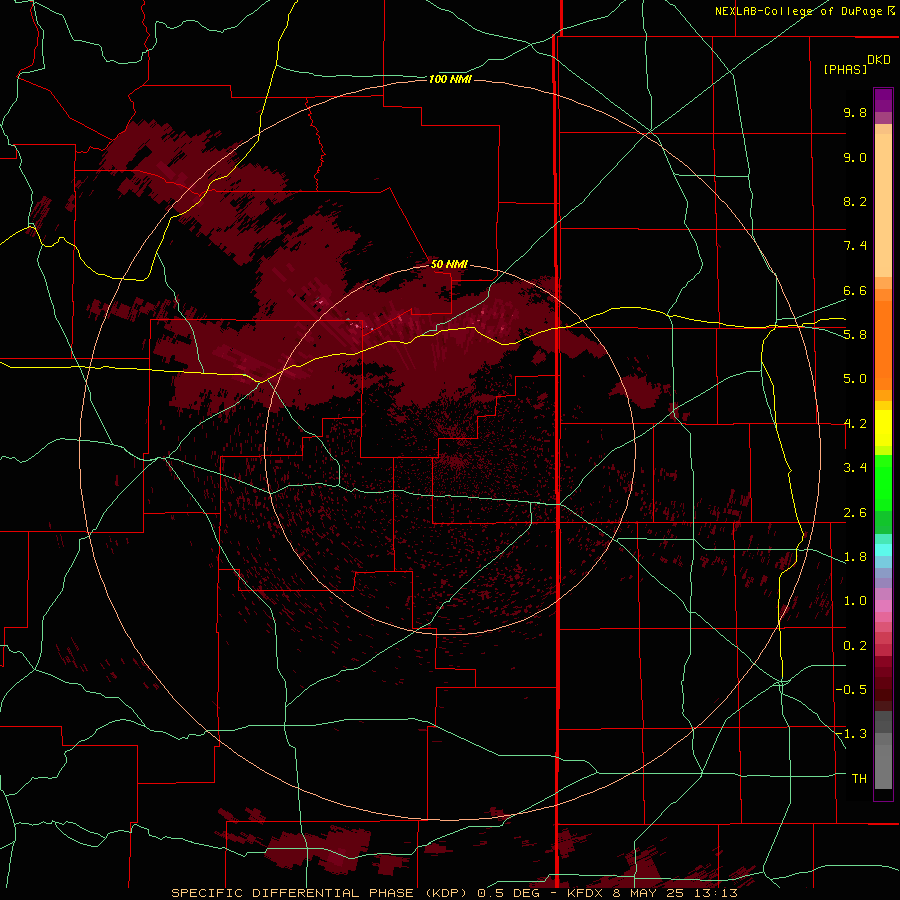Click the 100 NMI range ring label
This screenshot has width=900, height=900.
[450, 79]
